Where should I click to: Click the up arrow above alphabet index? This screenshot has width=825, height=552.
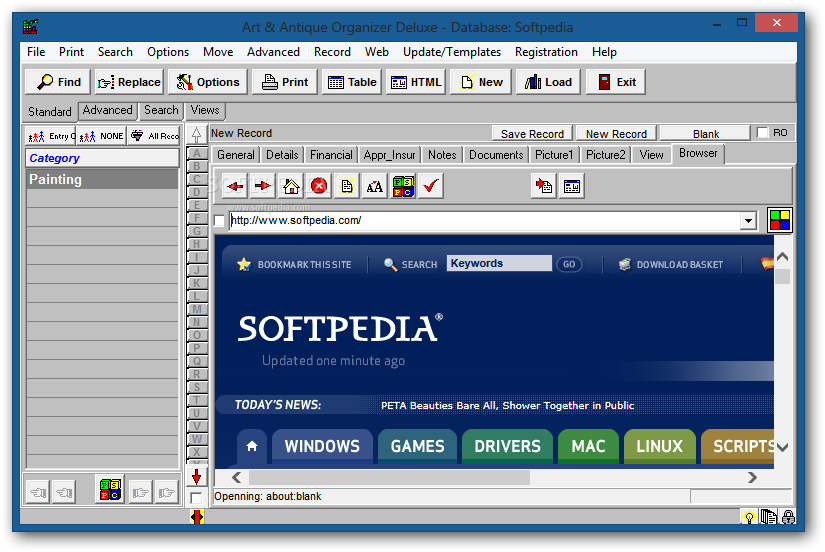(196, 135)
